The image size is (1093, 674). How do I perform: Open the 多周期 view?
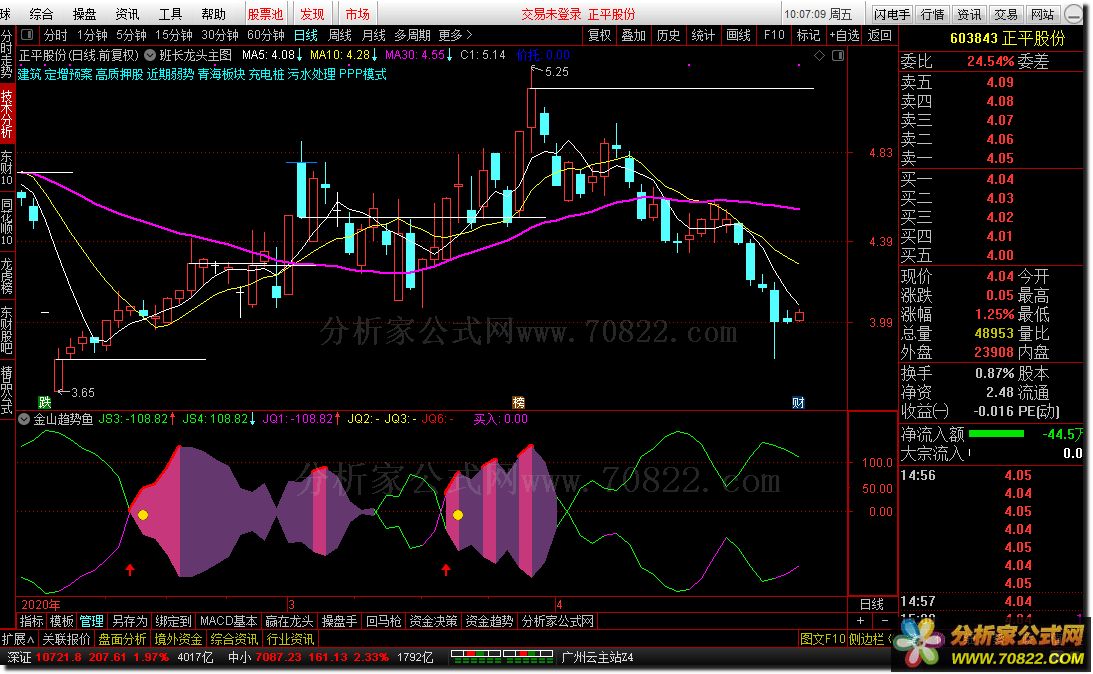point(412,35)
